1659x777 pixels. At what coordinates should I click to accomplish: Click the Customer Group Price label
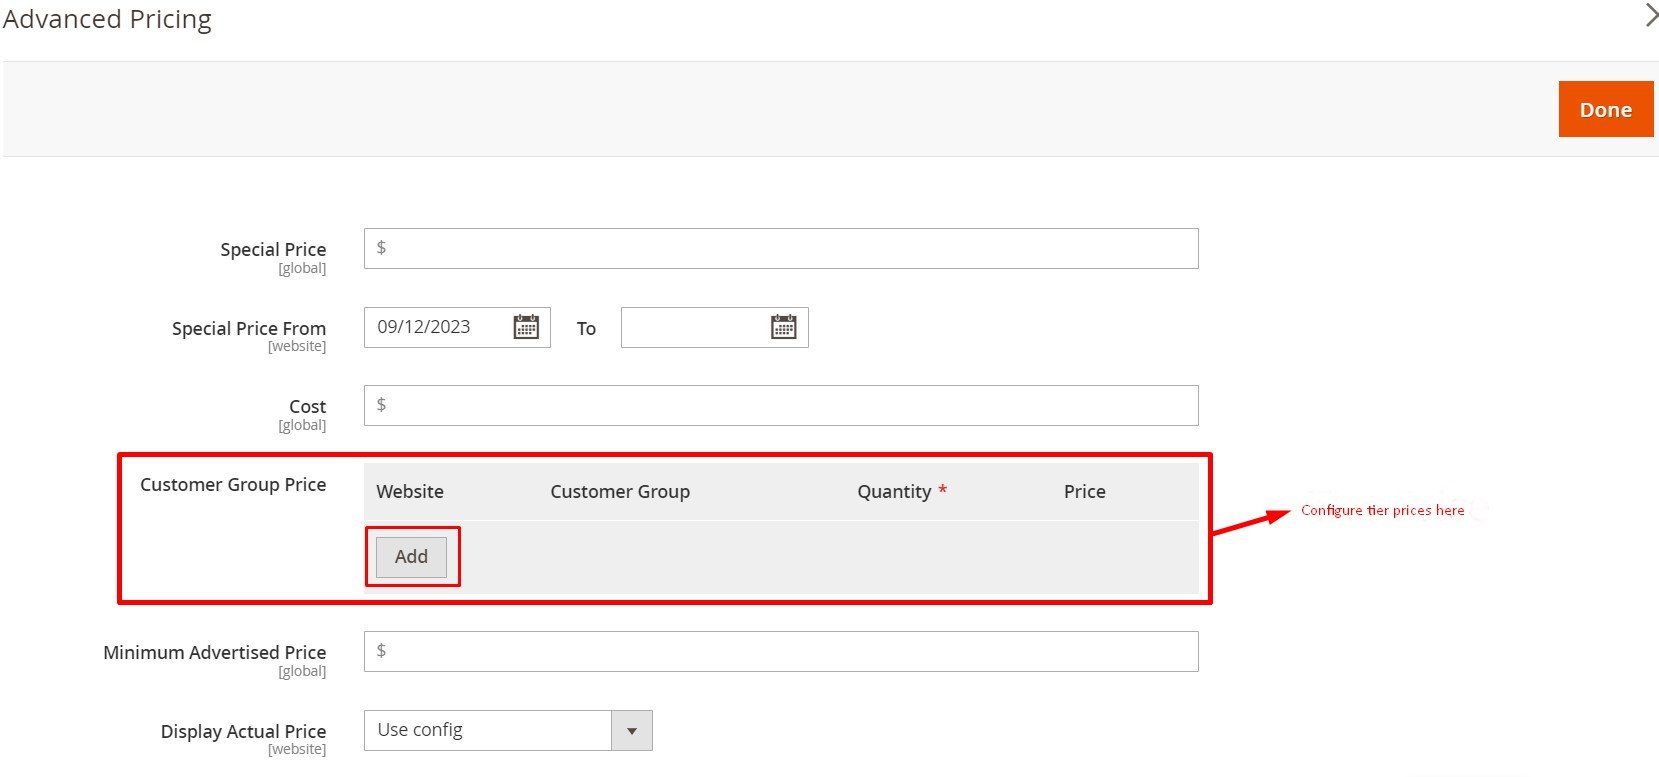(233, 484)
